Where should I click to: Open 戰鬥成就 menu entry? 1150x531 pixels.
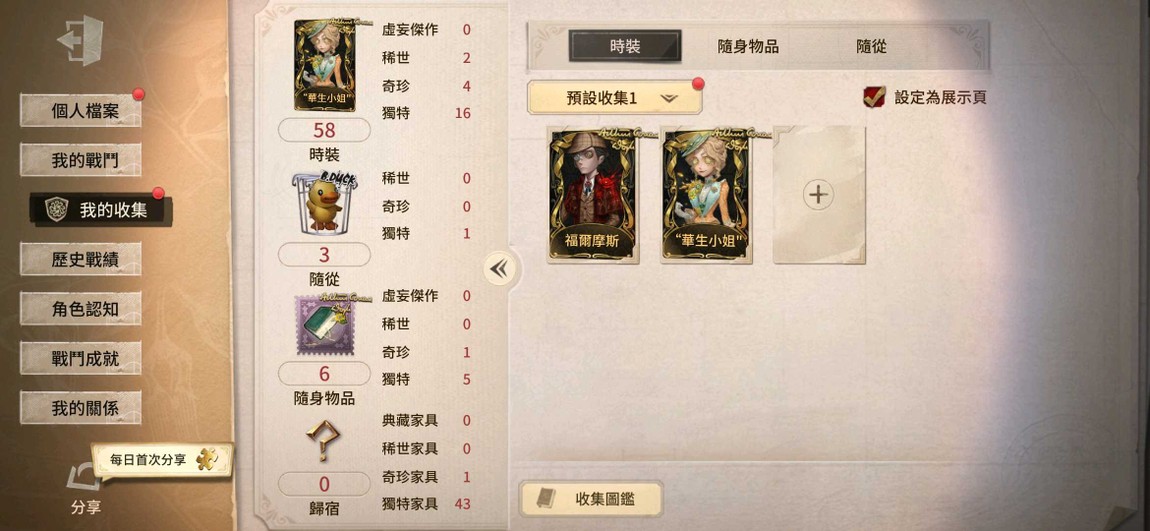81,359
